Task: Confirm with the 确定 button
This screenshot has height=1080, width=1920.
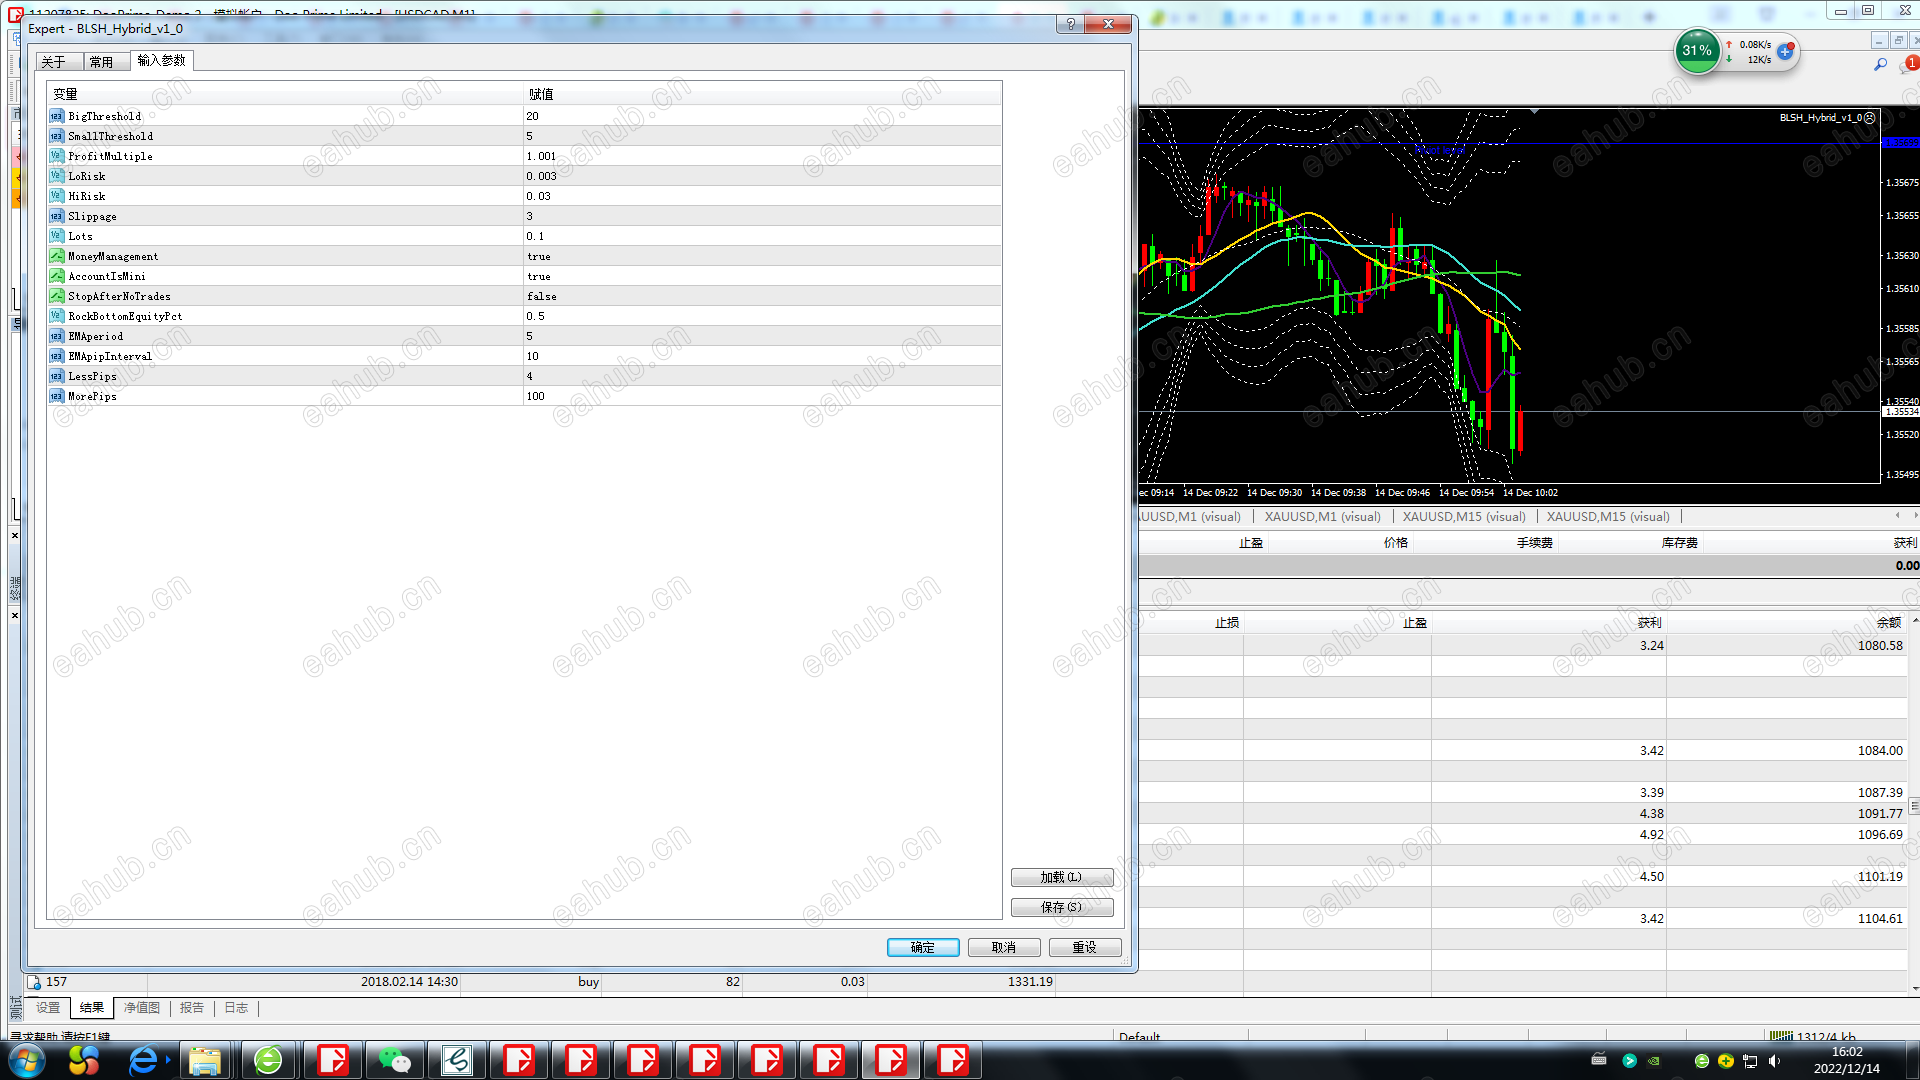Action: click(x=923, y=947)
